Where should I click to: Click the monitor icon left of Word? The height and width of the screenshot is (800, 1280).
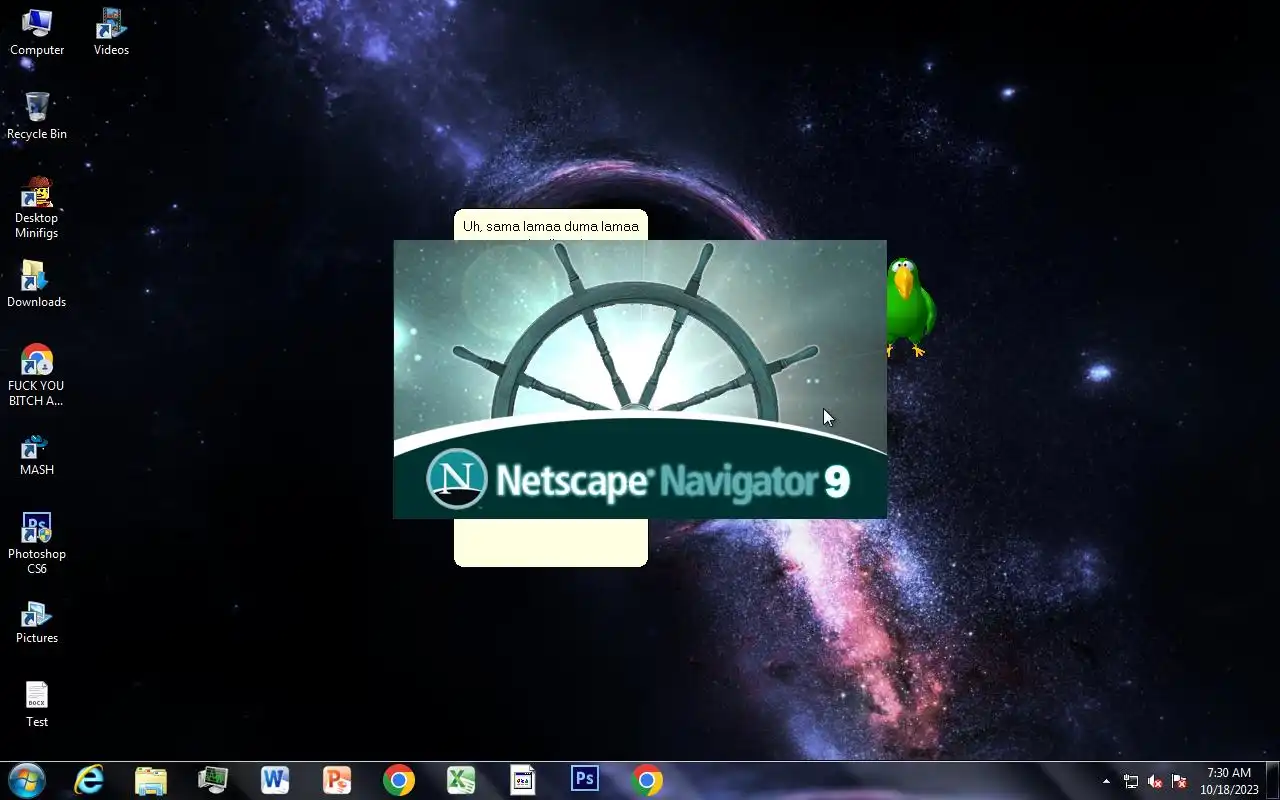[213, 780]
